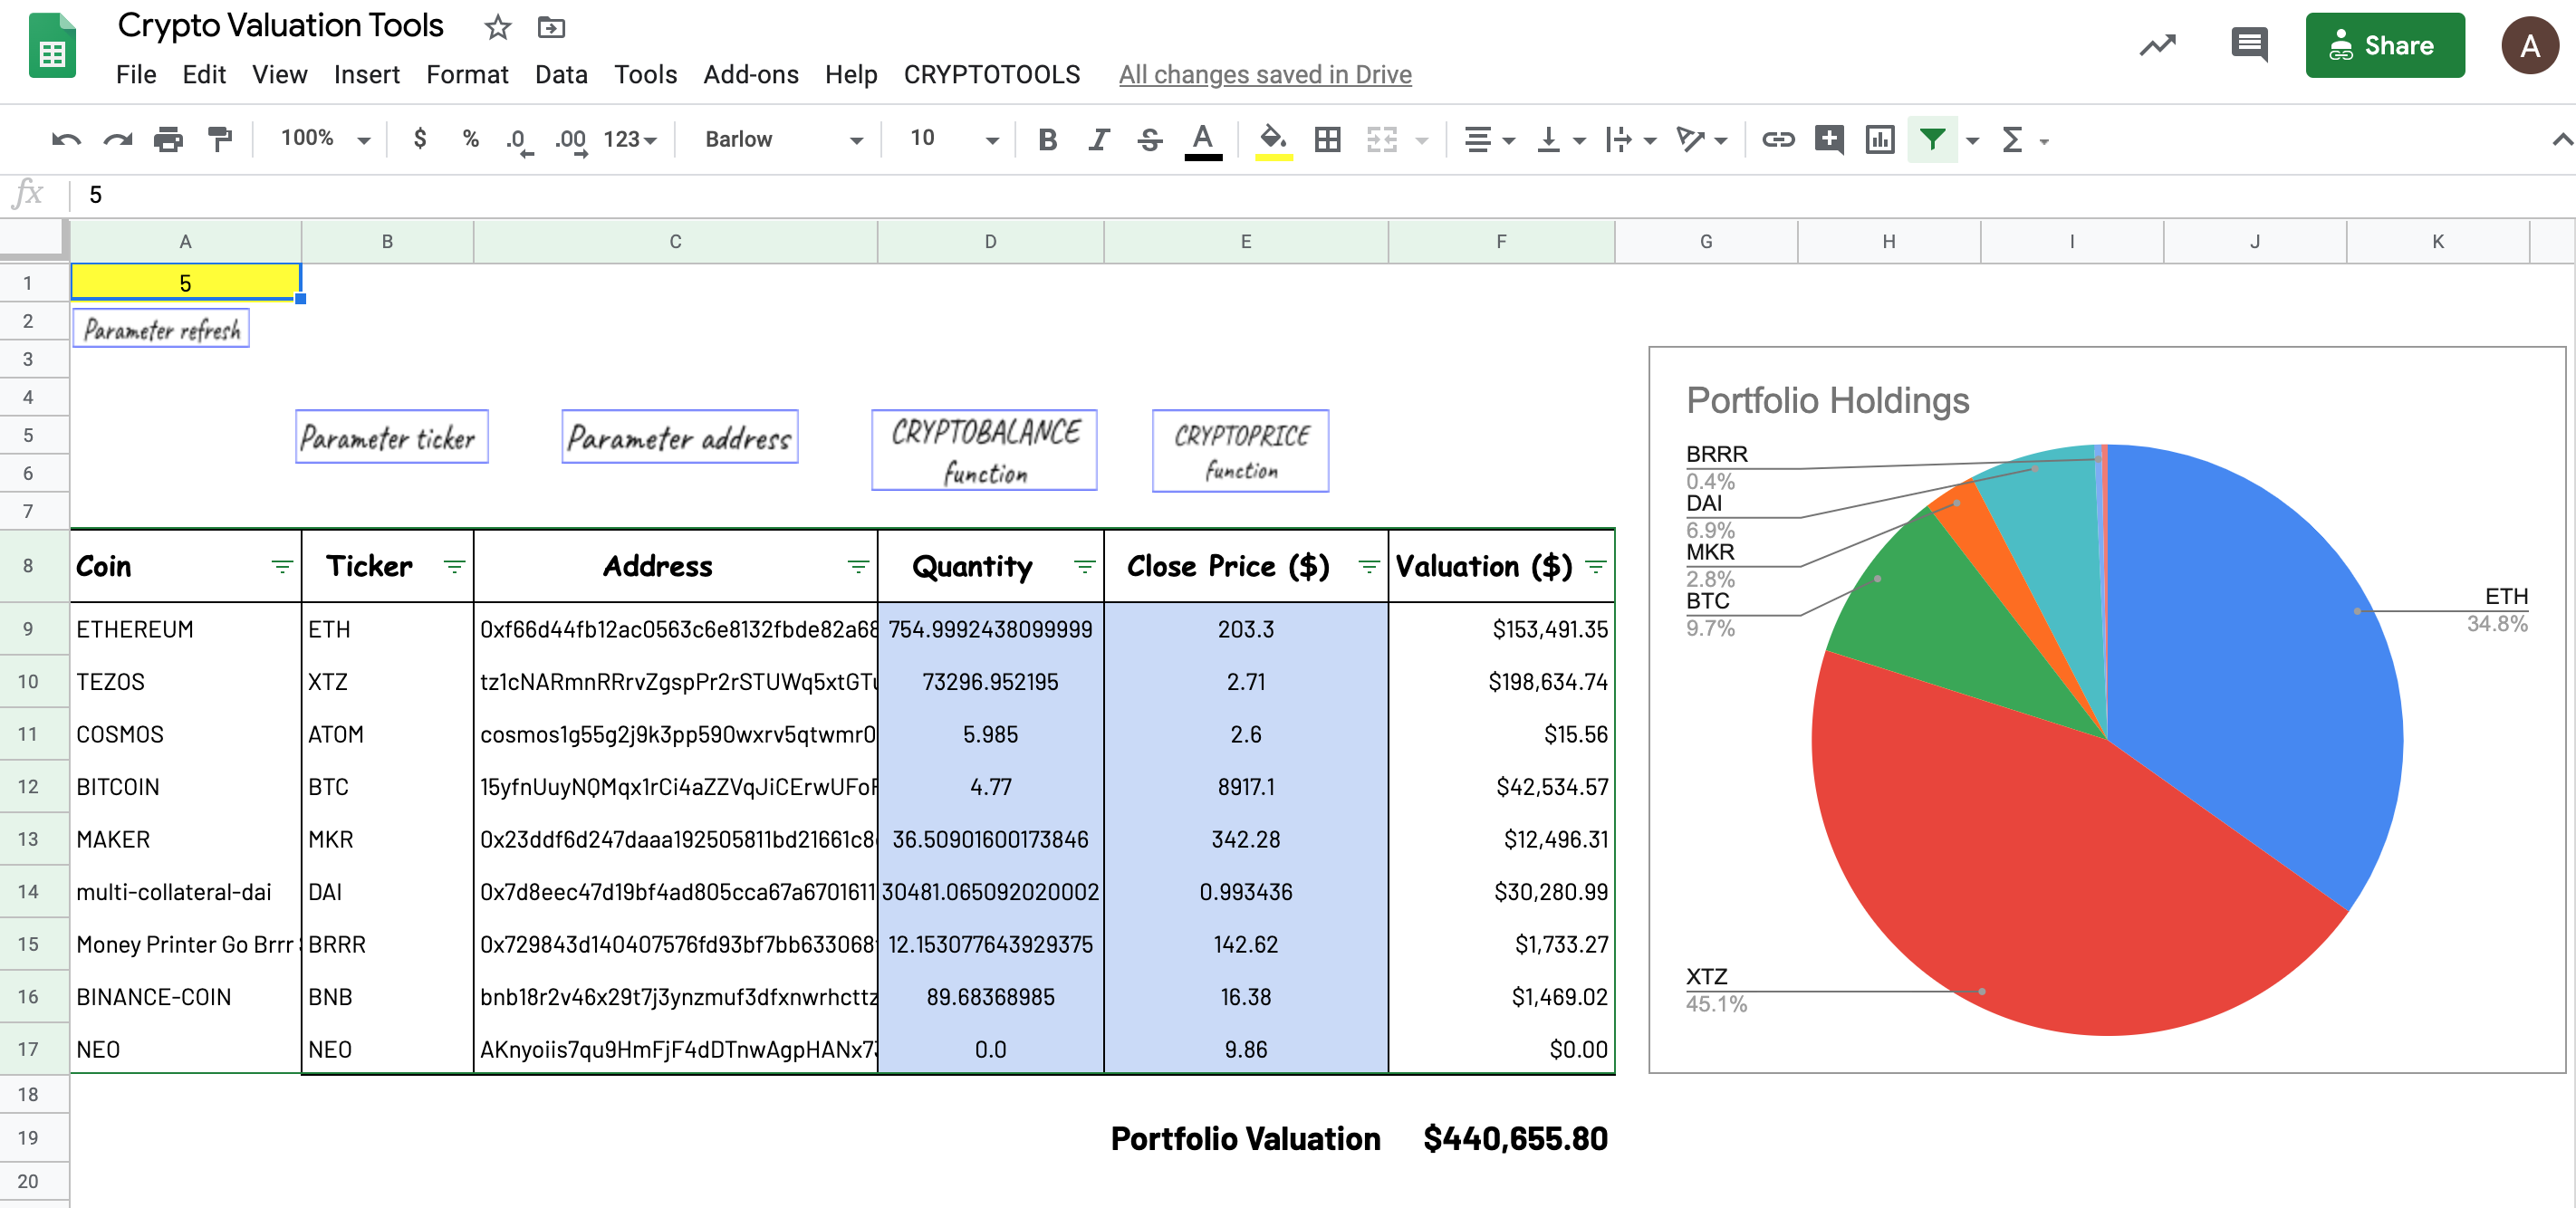The width and height of the screenshot is (2576, 1208).
Task: Move document with folder icon
Action: click(x=551, y=27)
